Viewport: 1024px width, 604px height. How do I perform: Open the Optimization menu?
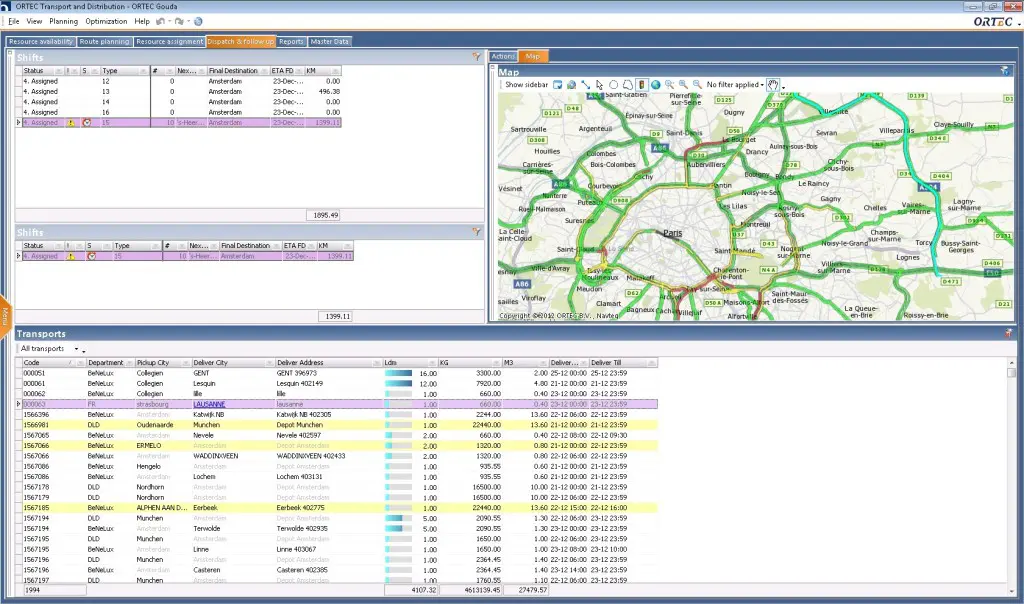click(106, 21)
